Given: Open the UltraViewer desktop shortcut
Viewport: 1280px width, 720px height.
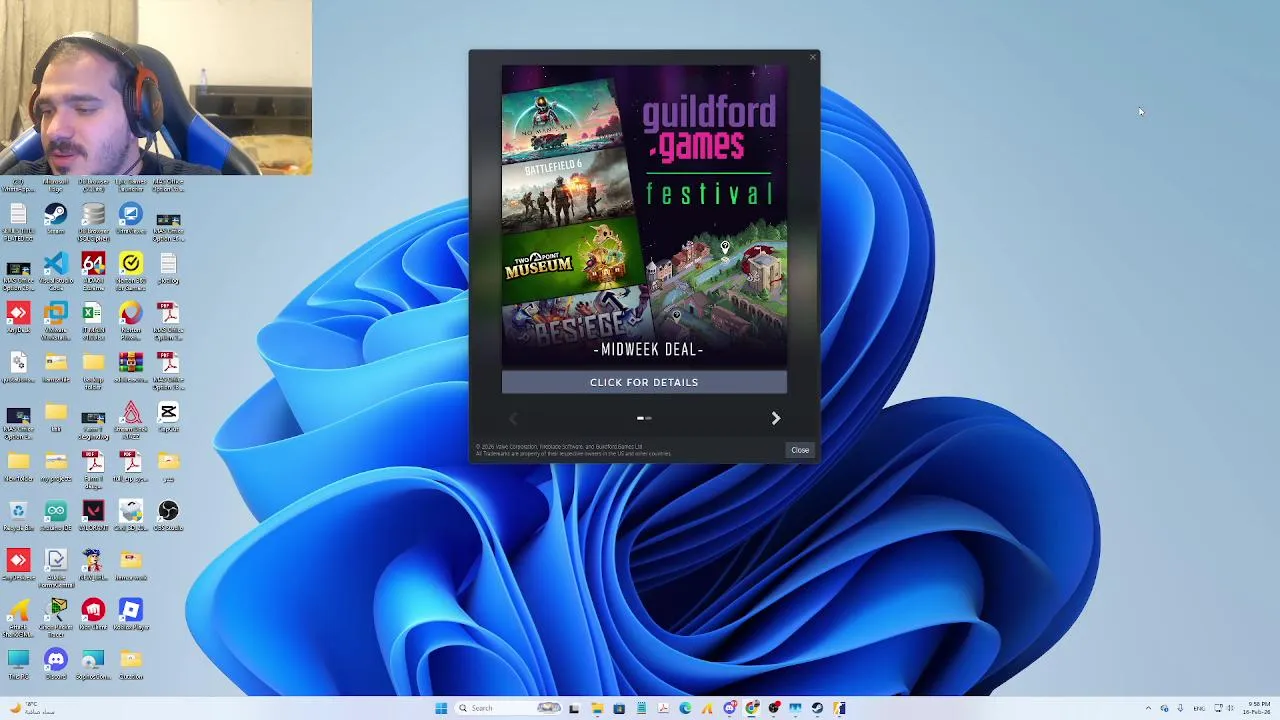Looking at the screenshot, I should pos(131,219).
